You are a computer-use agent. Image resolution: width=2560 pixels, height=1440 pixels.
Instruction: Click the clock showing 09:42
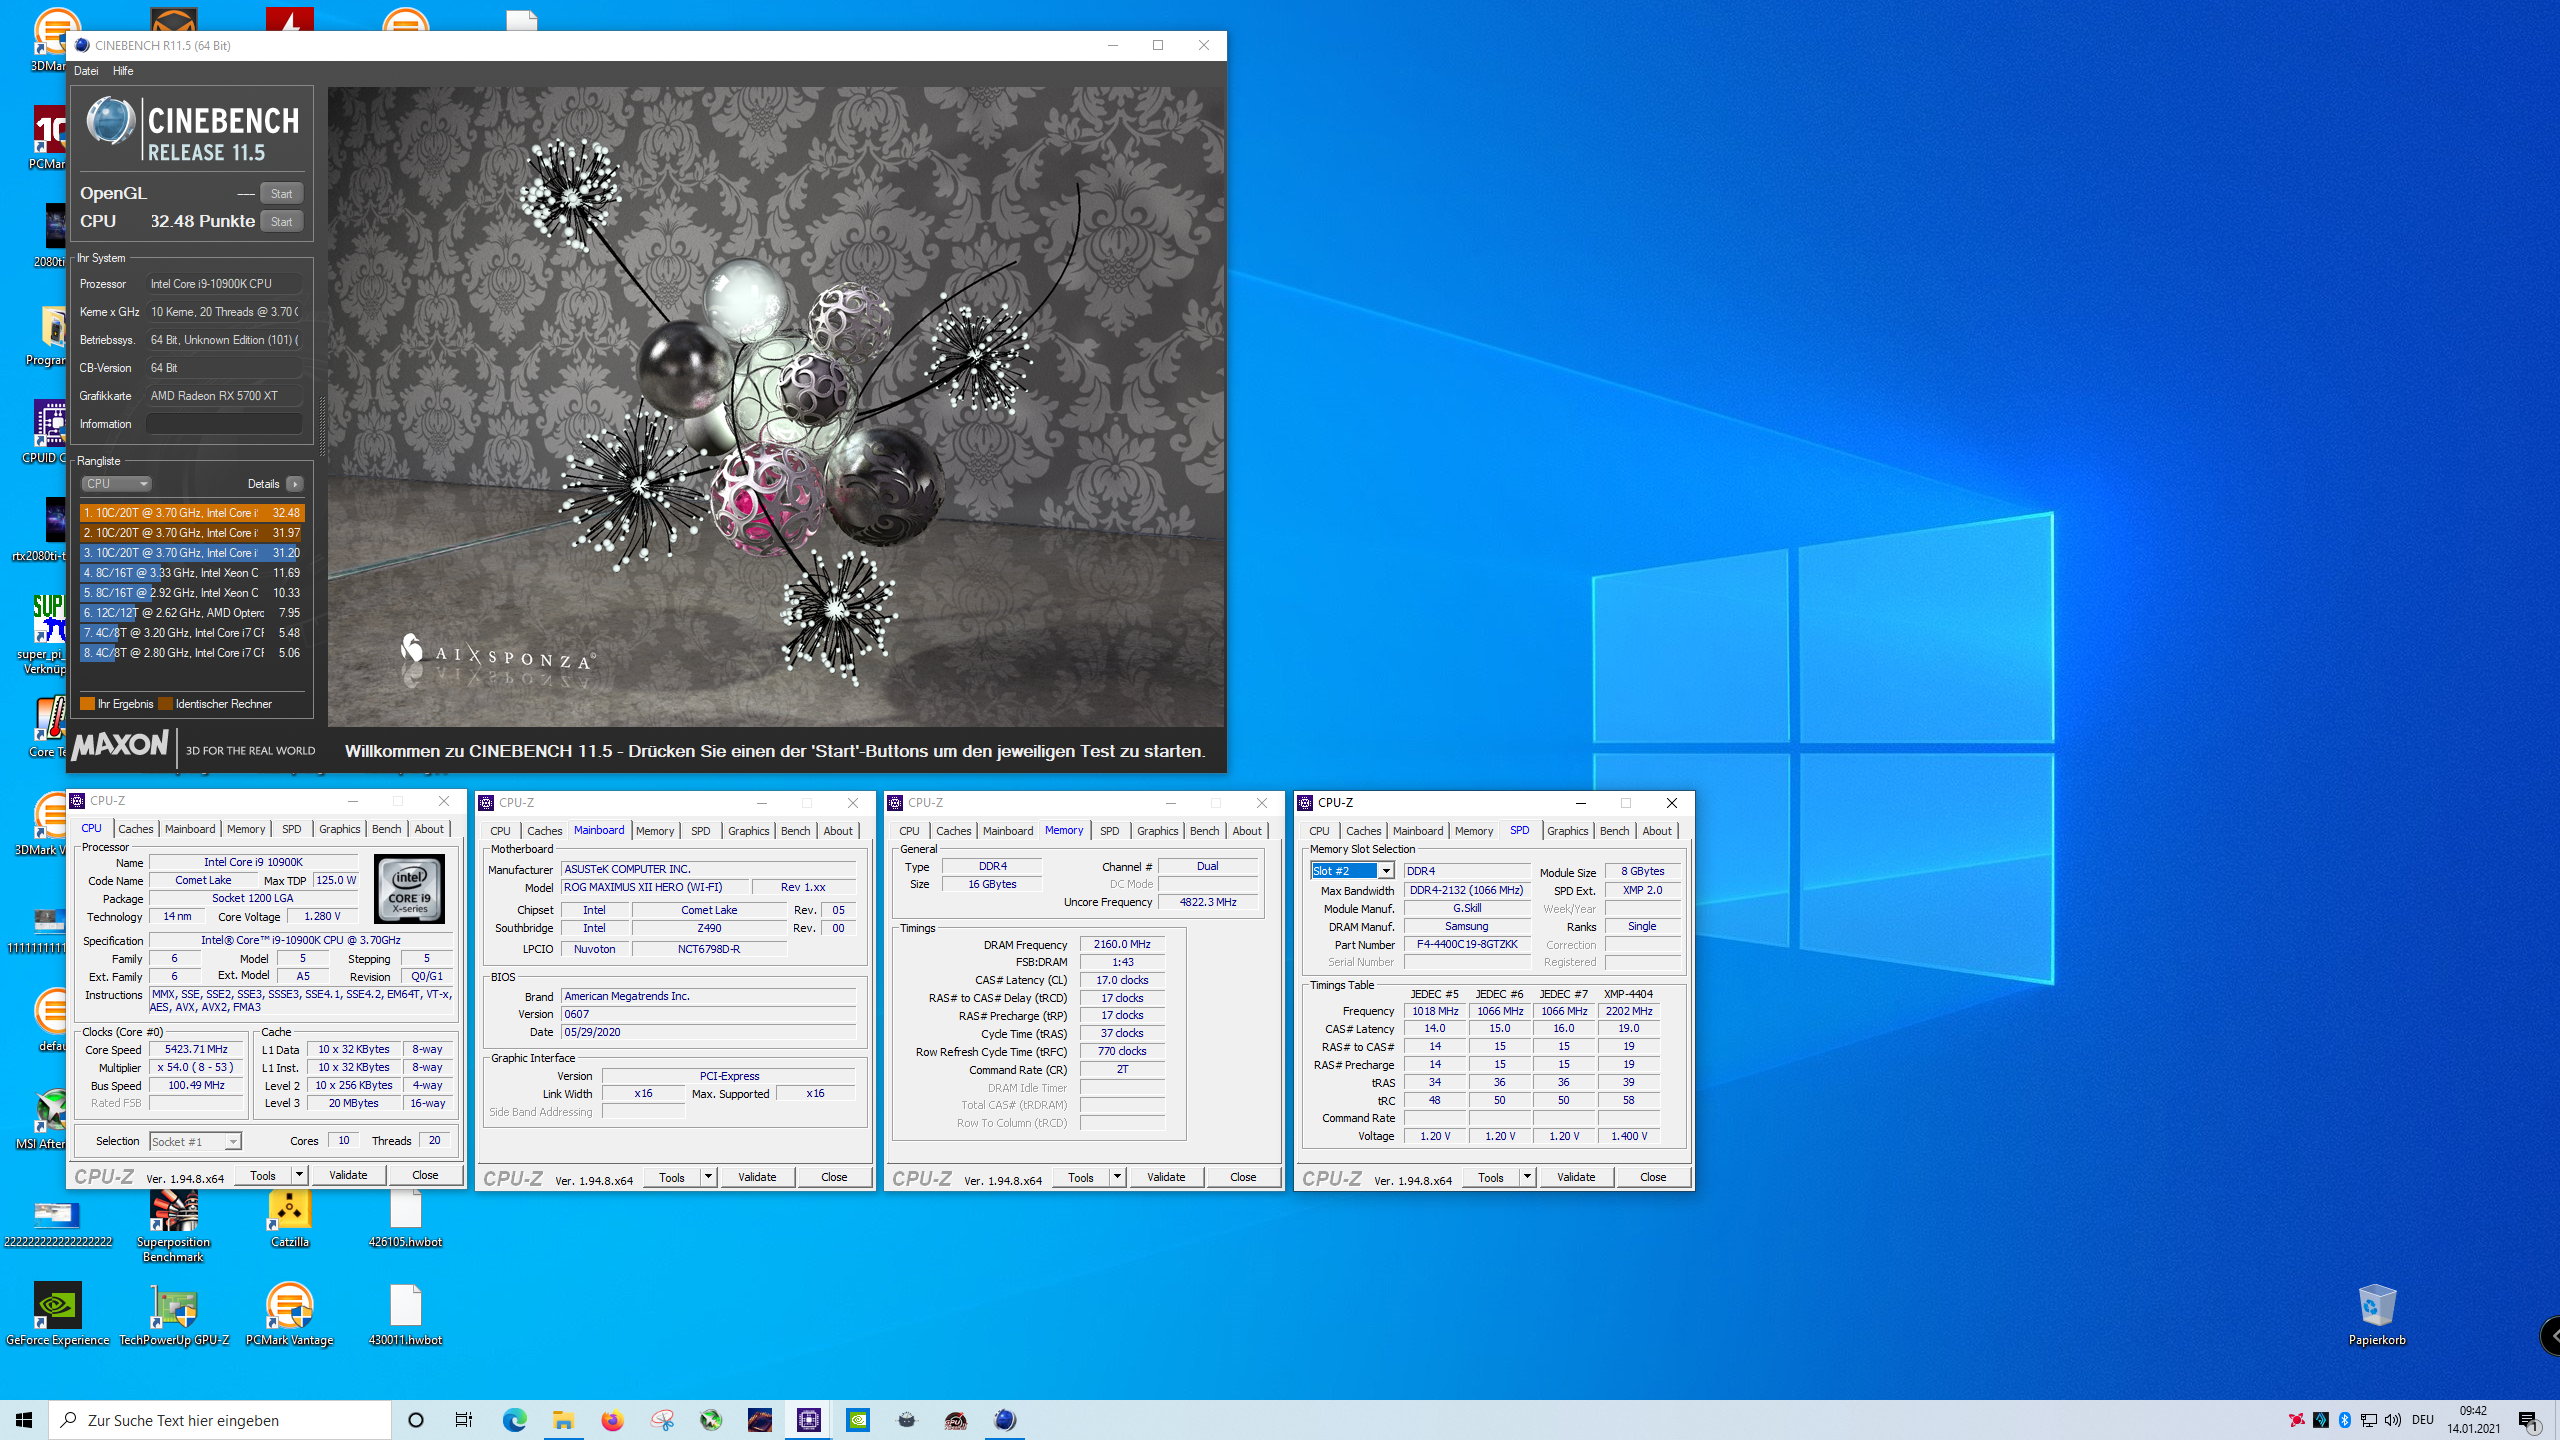[2473, 1411]
